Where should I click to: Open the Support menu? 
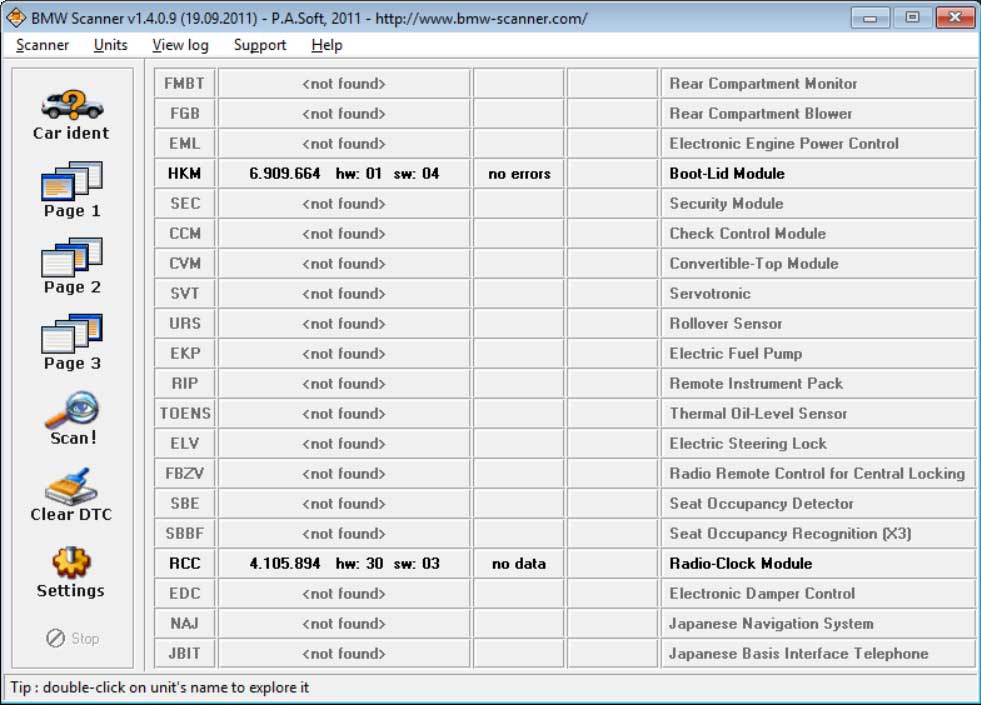[x=259, y=45]
